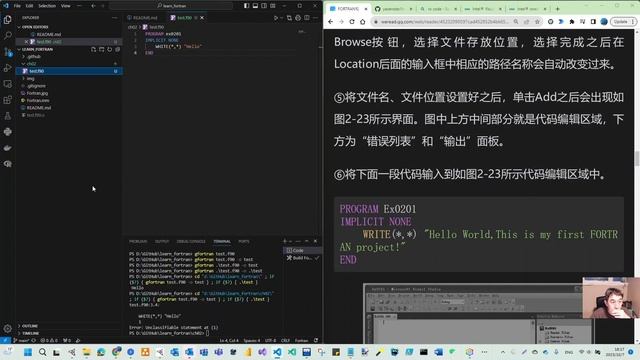Open the Remote Explorer activity icon
Viewport: 640px width, 360px height.
tap(7, 84)
